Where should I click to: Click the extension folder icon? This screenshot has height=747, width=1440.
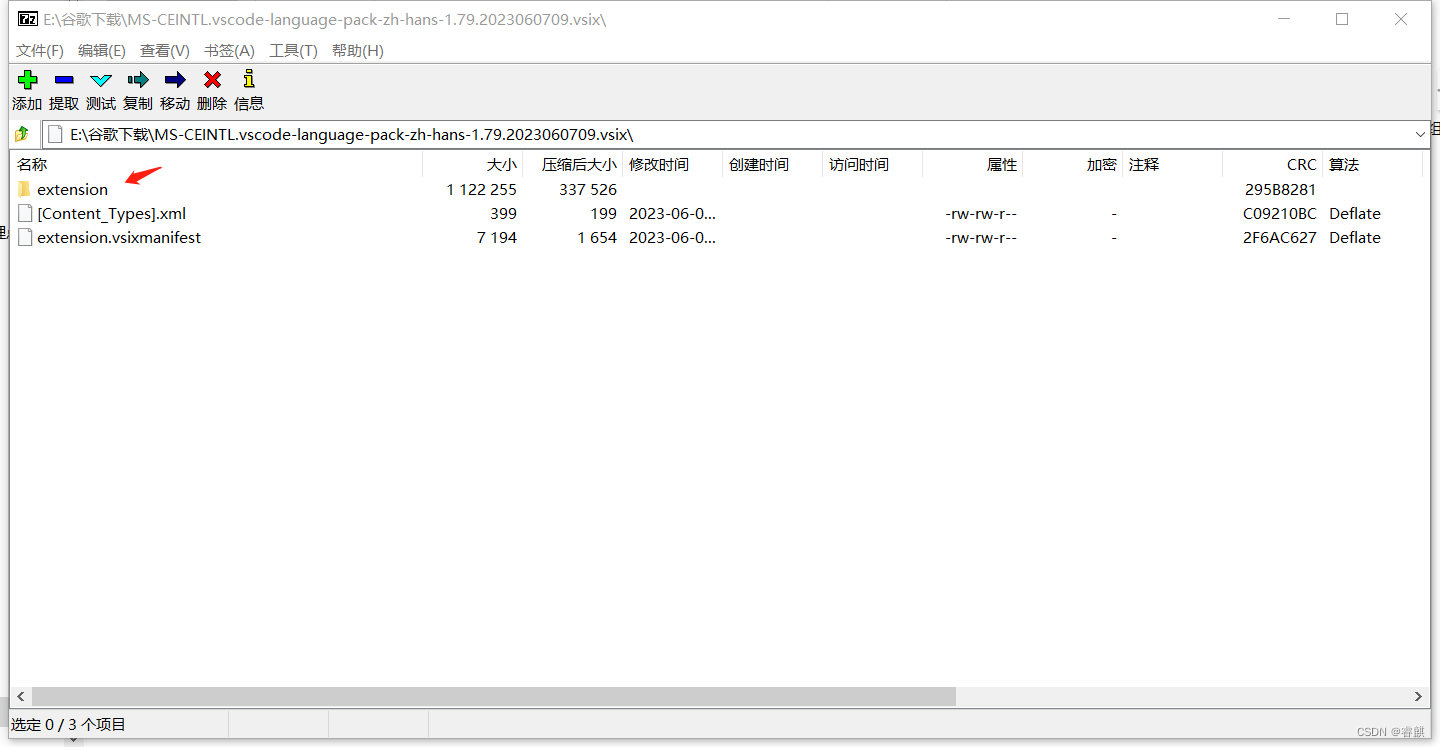(x=24, y=189)
